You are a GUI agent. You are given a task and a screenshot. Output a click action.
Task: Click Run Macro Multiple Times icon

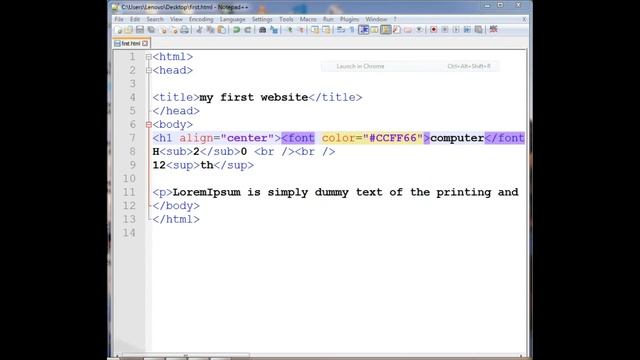coord(467,30)
